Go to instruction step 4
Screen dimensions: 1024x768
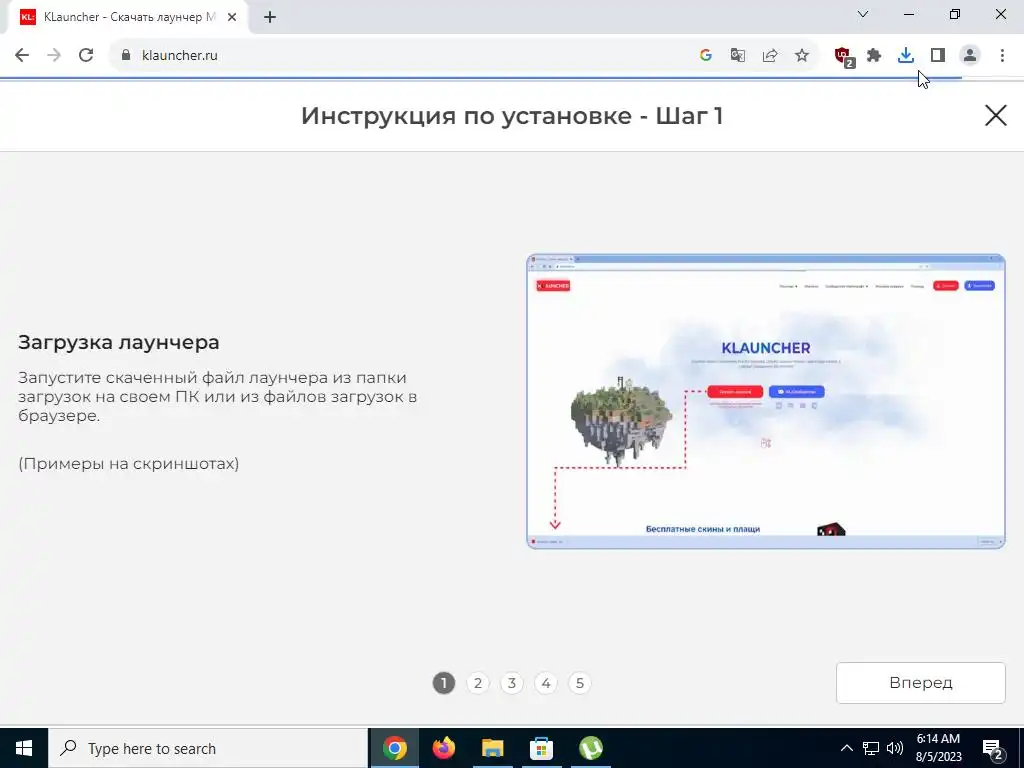click(545, 683)
